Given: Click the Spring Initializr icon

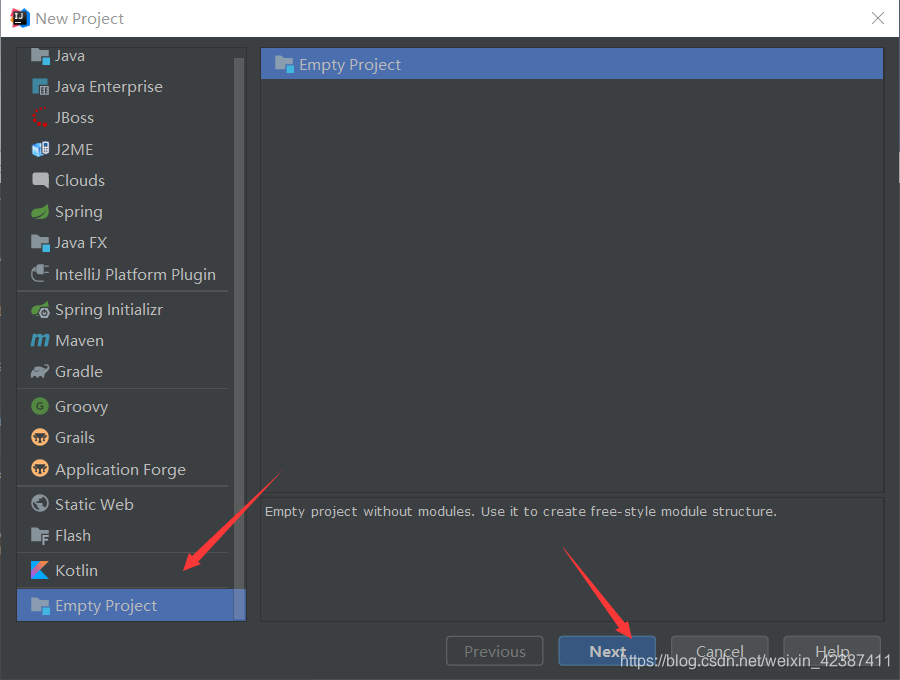Looking at the screenshot, I should pyautogui.click(x=40, y=310).
